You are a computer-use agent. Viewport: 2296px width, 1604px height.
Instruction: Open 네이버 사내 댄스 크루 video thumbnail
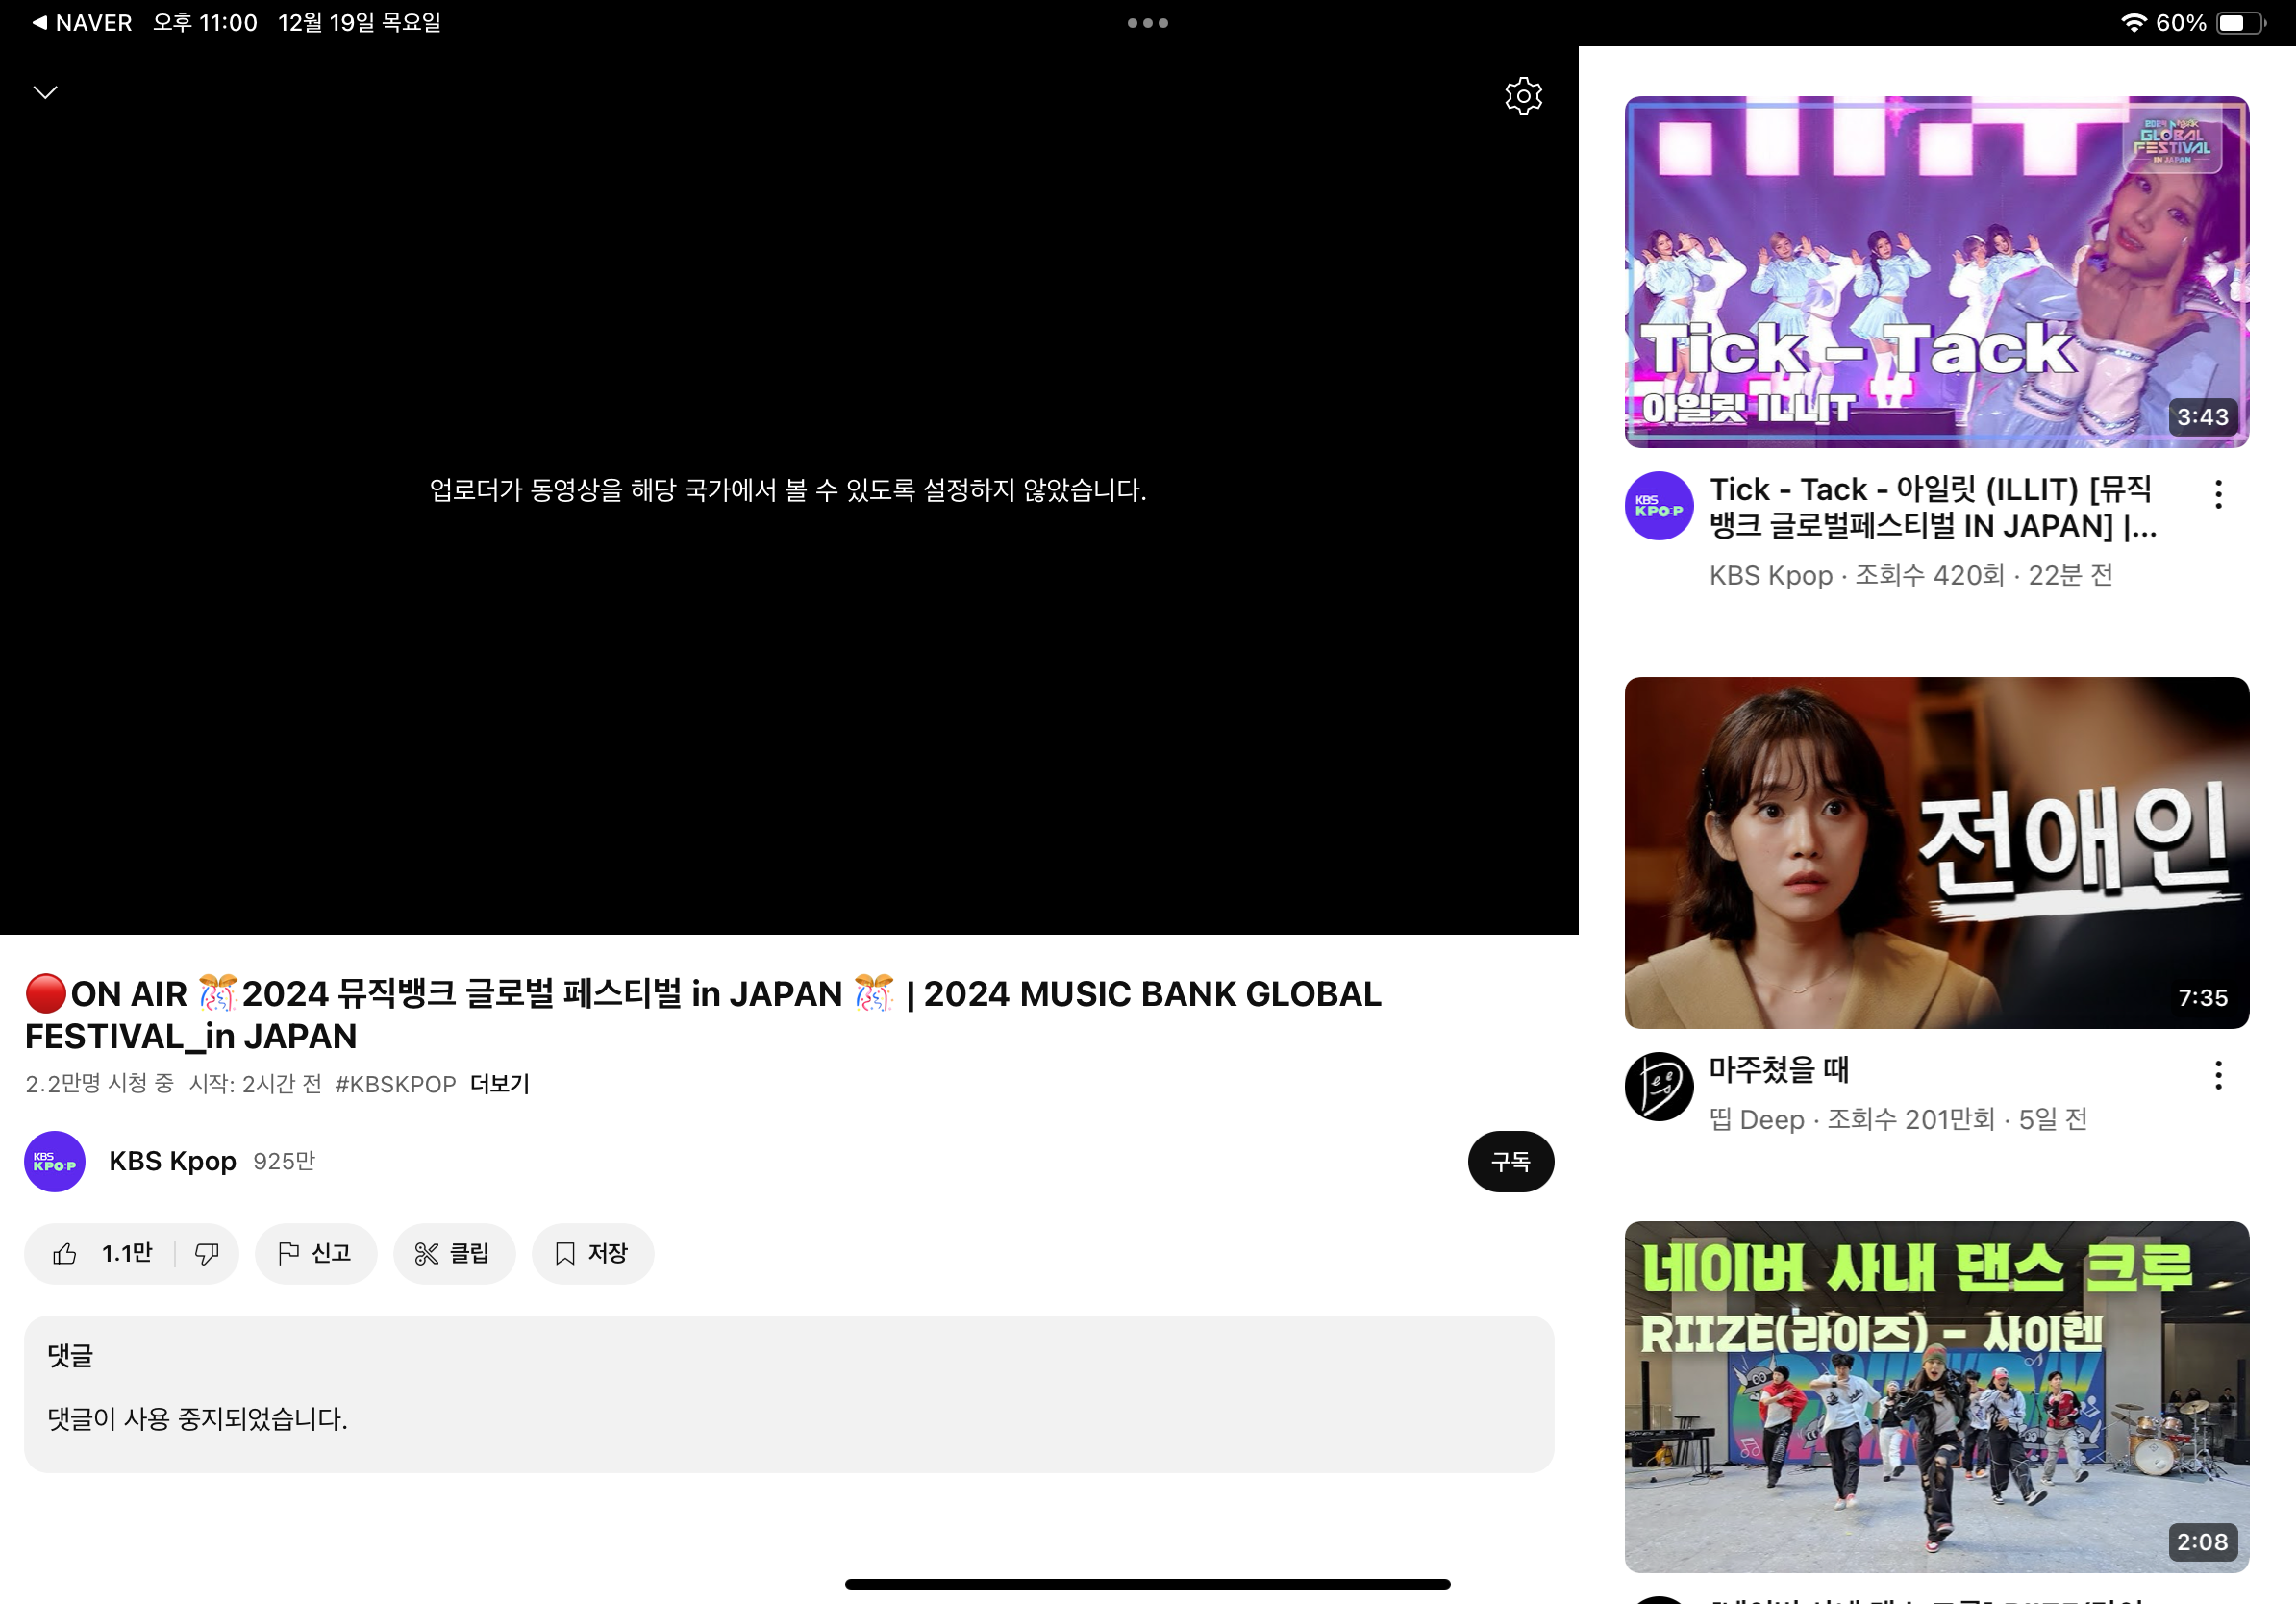1937,1397
